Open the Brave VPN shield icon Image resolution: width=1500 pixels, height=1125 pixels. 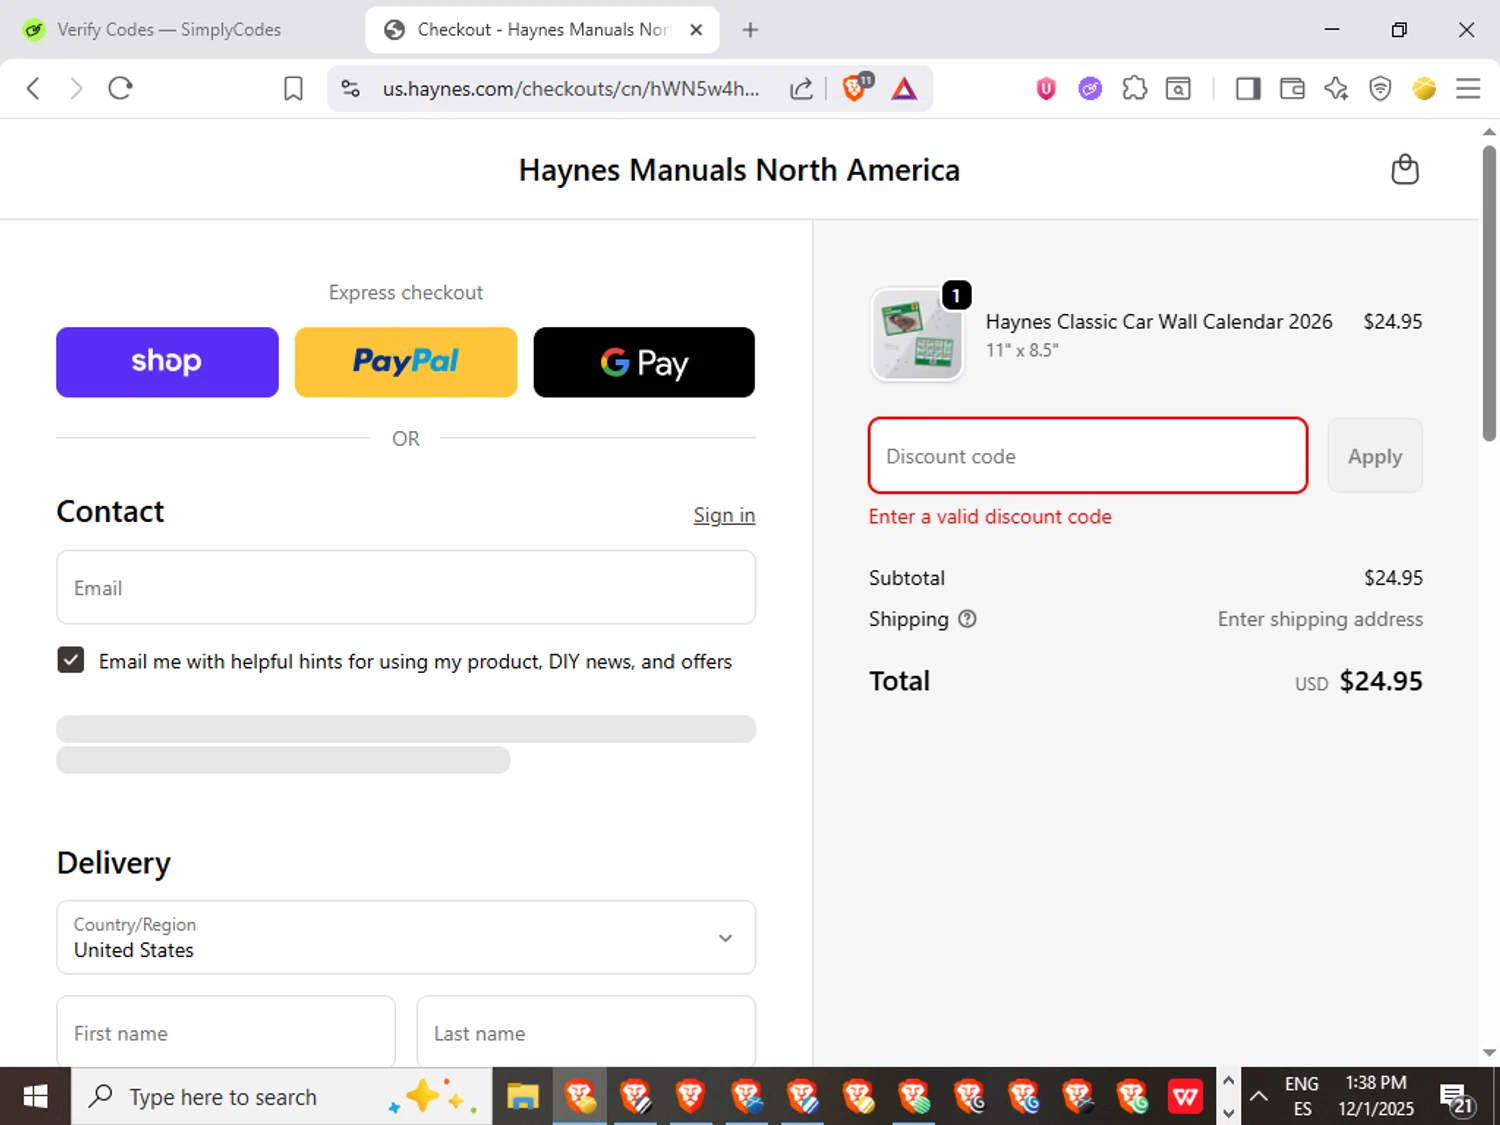tap(1380, 89)
